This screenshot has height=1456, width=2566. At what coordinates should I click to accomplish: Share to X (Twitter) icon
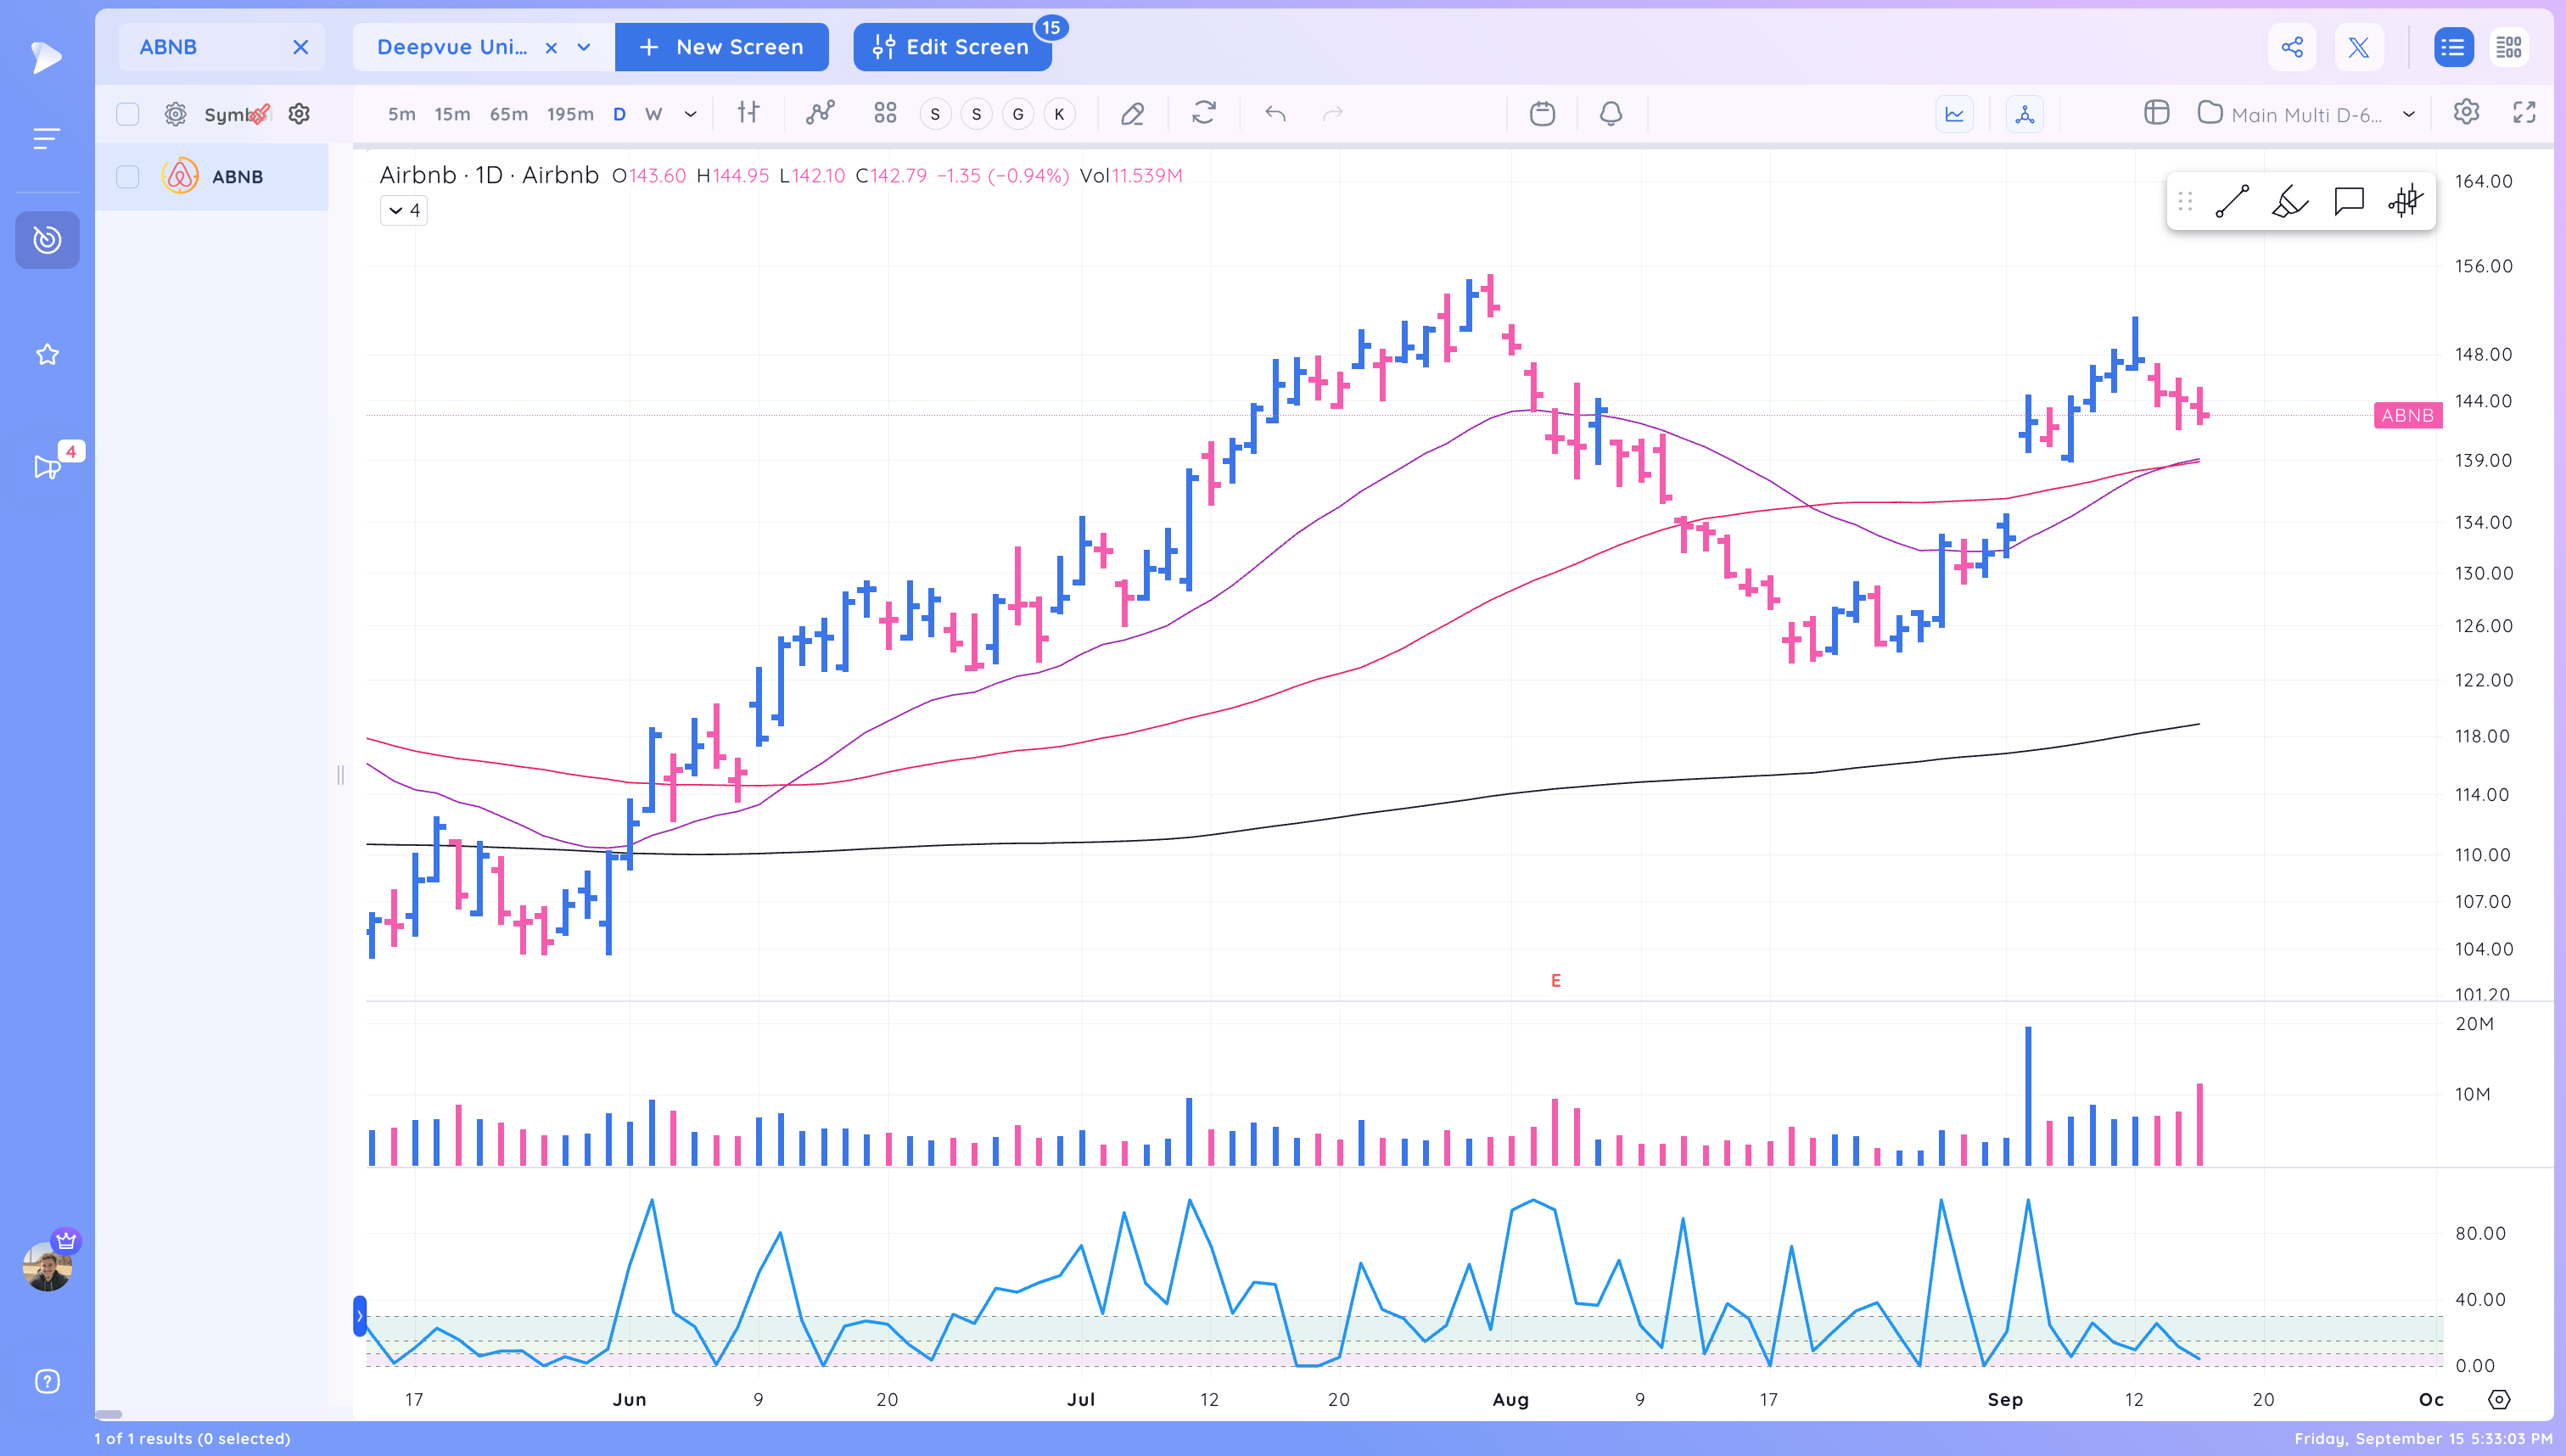2359,47
